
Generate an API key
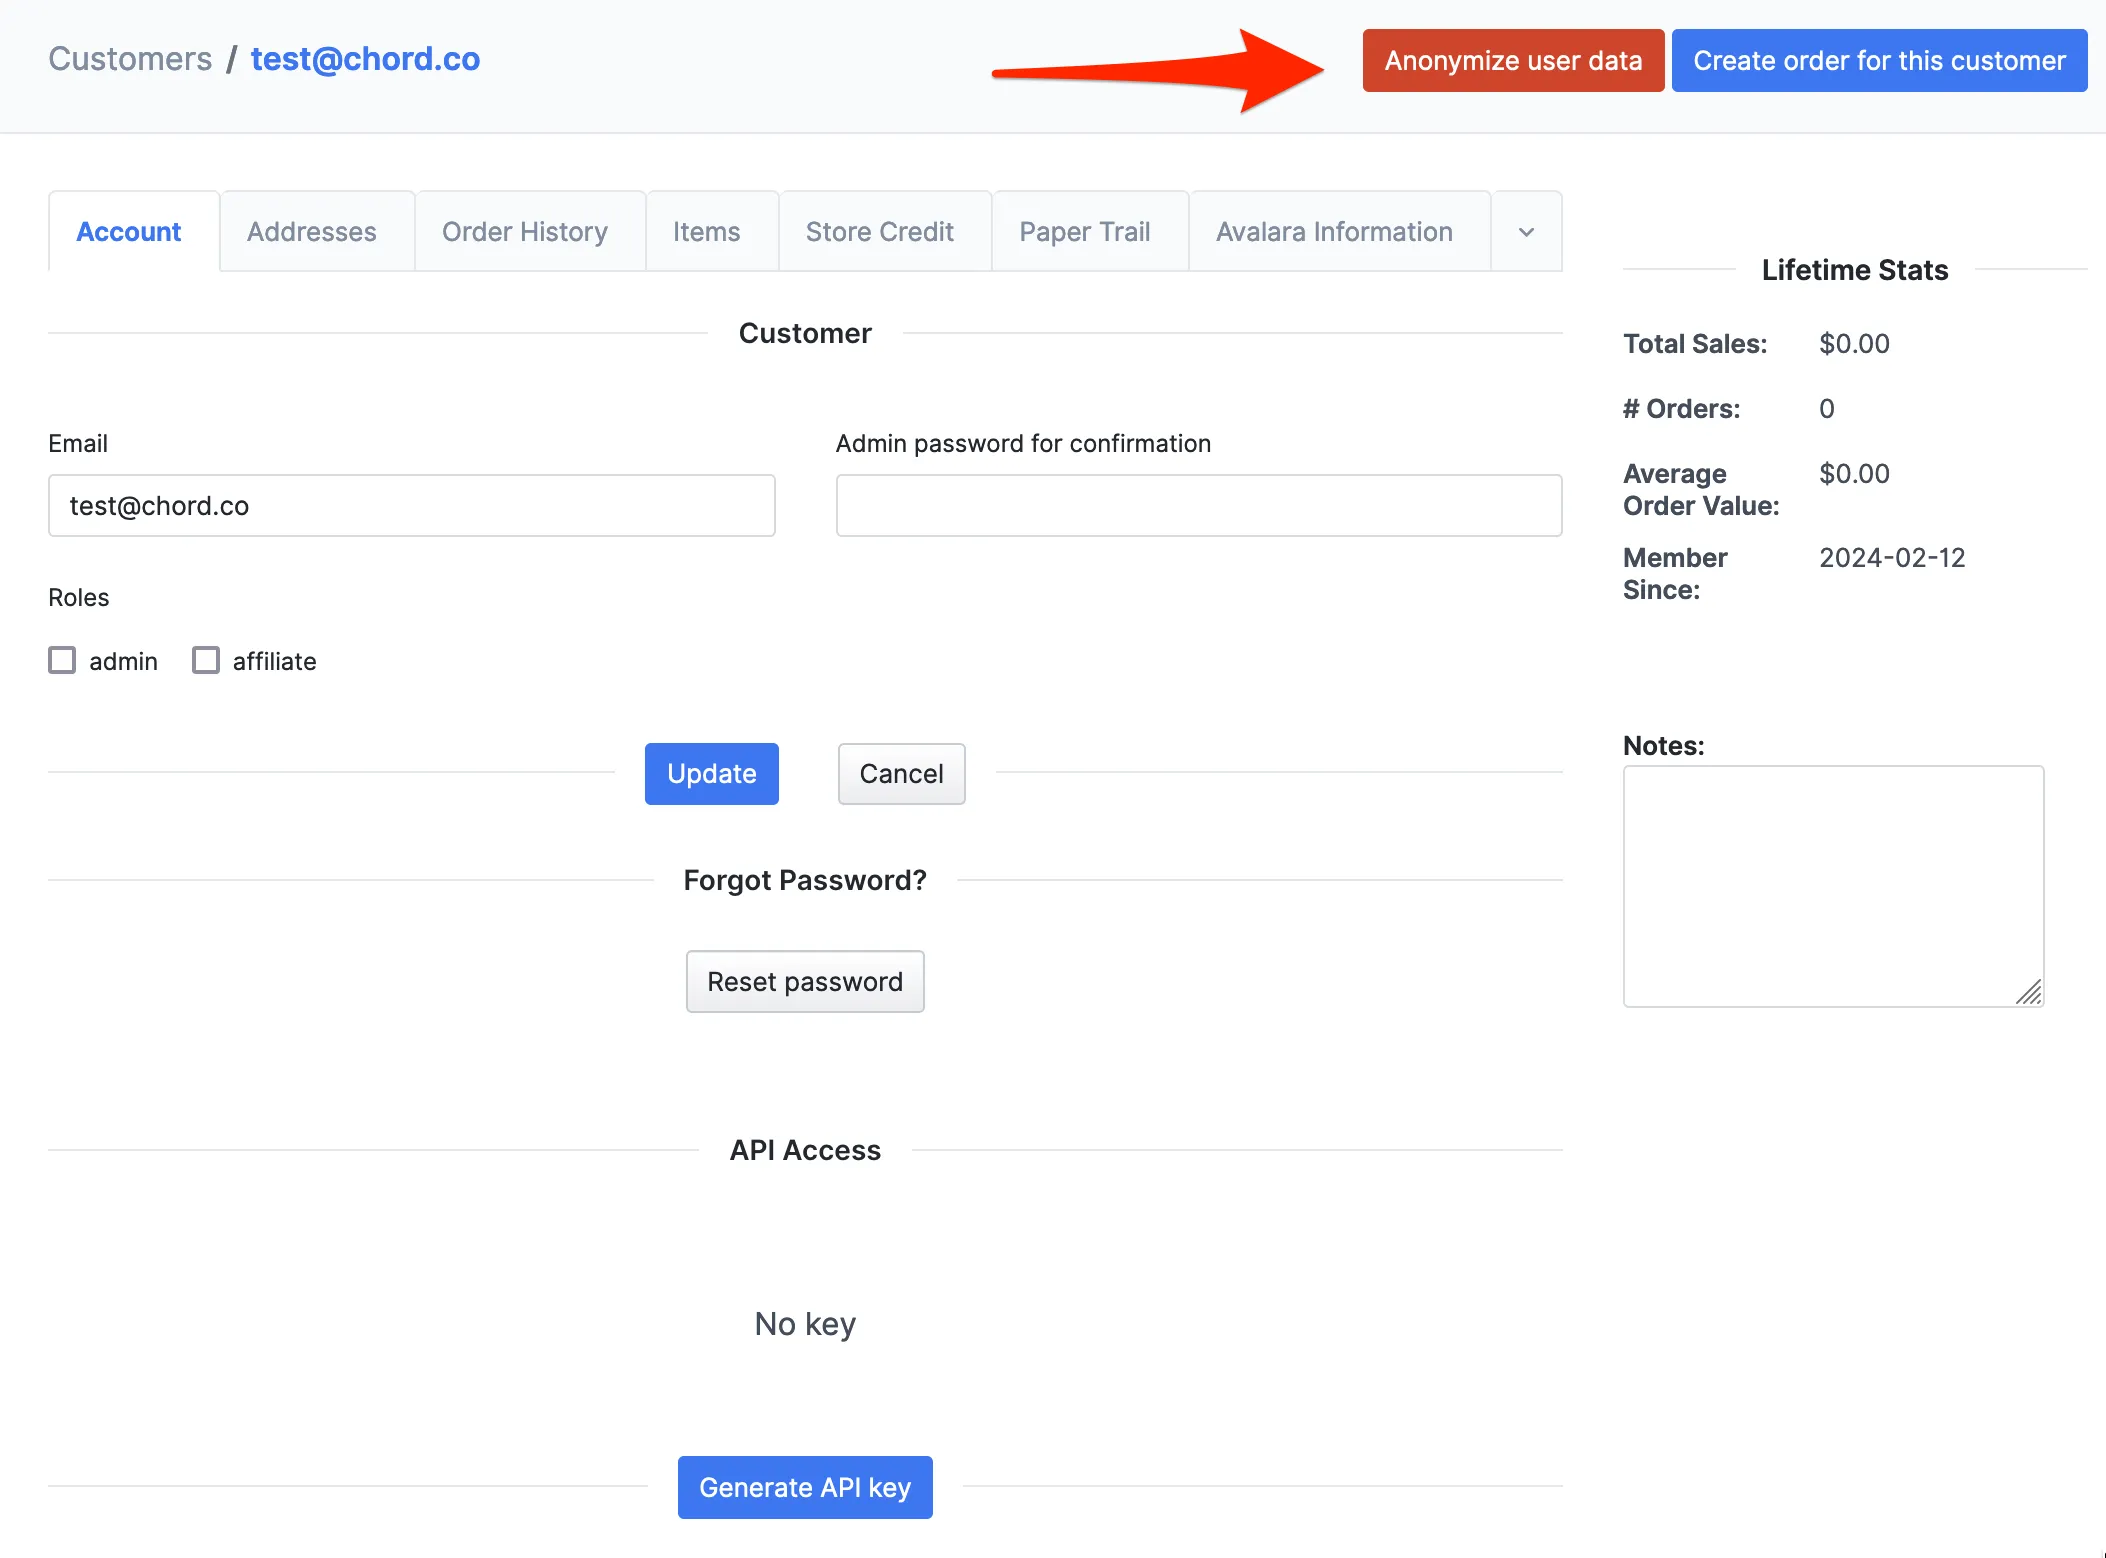[x=805, y=1488]
